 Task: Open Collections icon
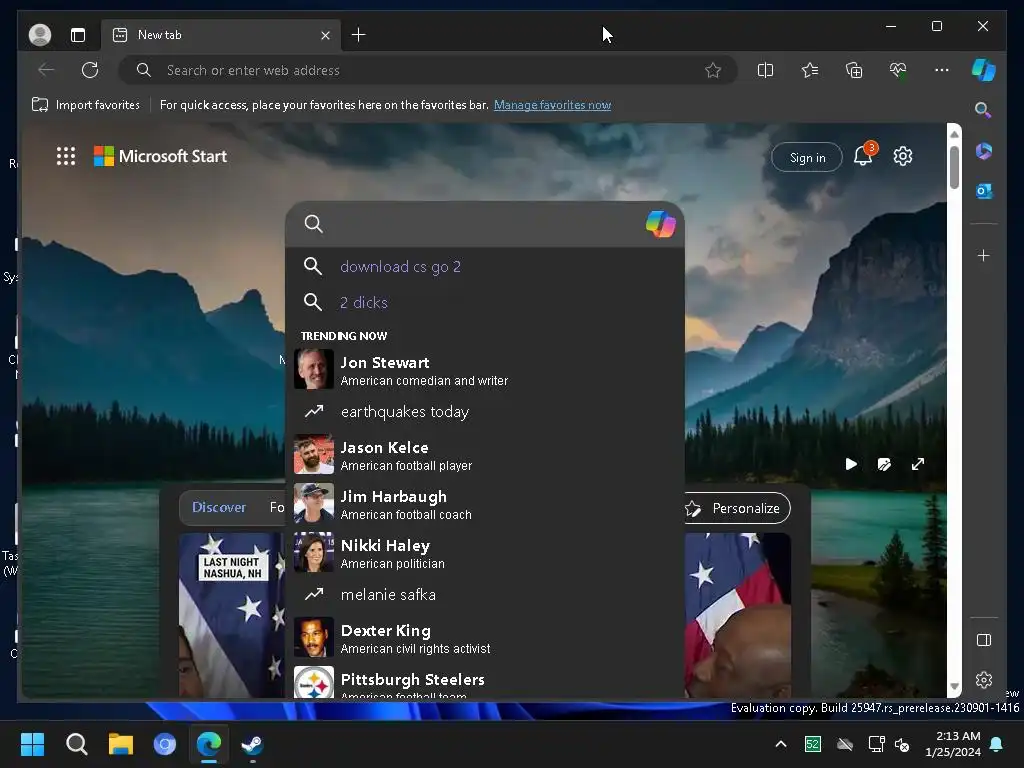point(854,70)
